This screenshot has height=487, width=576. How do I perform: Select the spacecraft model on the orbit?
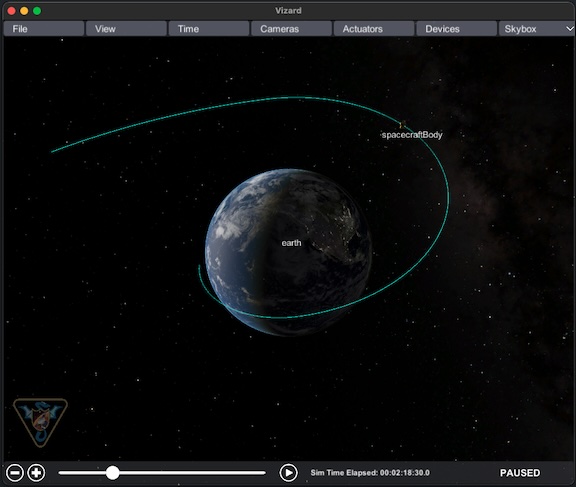point(402,124)
